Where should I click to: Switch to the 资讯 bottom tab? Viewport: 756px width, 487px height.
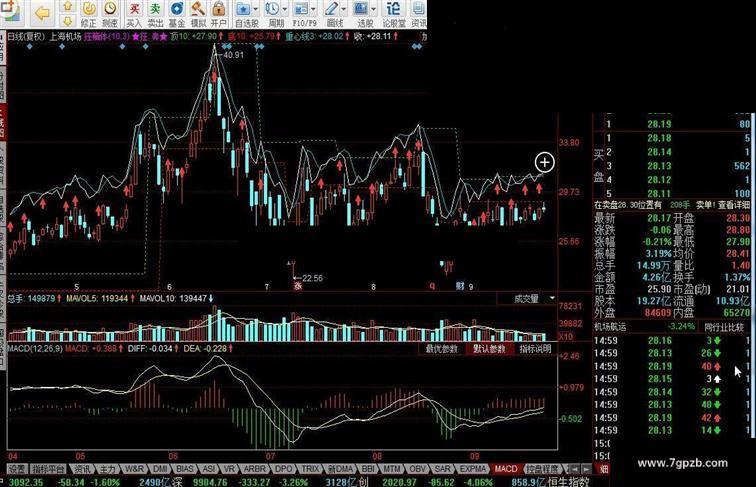click(x=82, y=469)
